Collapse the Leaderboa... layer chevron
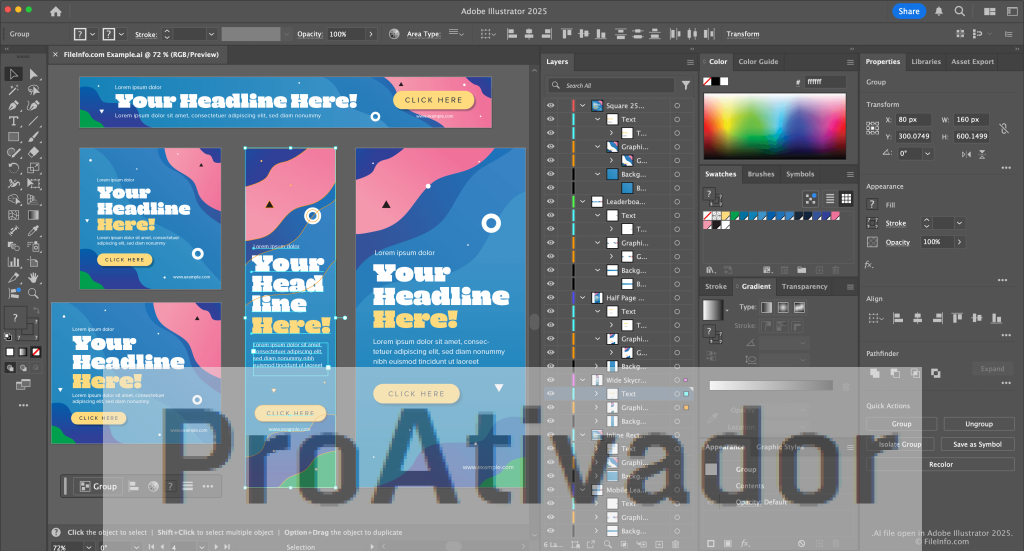The height and width of the screenshot is (551, 1024). [x=583, y=201]
